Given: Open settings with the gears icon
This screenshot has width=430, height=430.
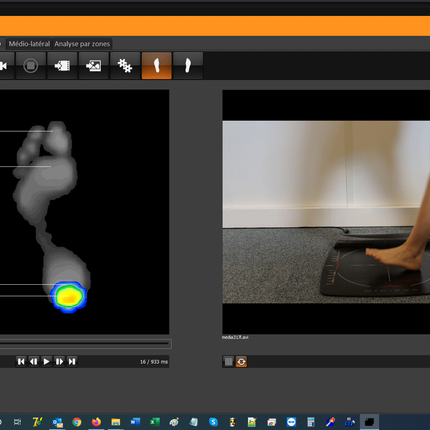Looking at the screenshot, I should [125, 66].
